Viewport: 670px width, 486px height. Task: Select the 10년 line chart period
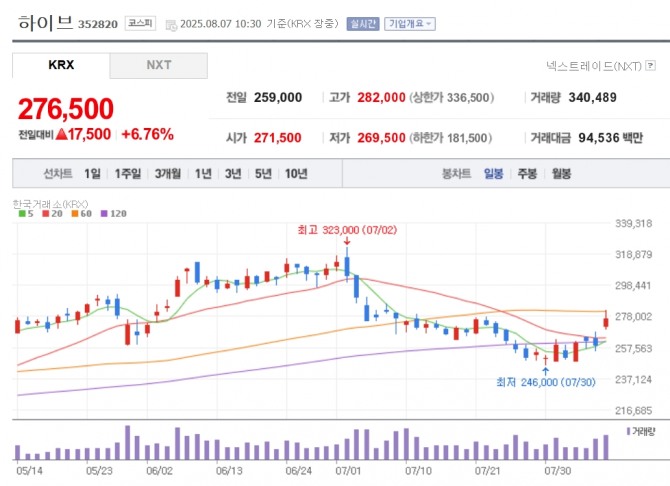coord(296,174)
